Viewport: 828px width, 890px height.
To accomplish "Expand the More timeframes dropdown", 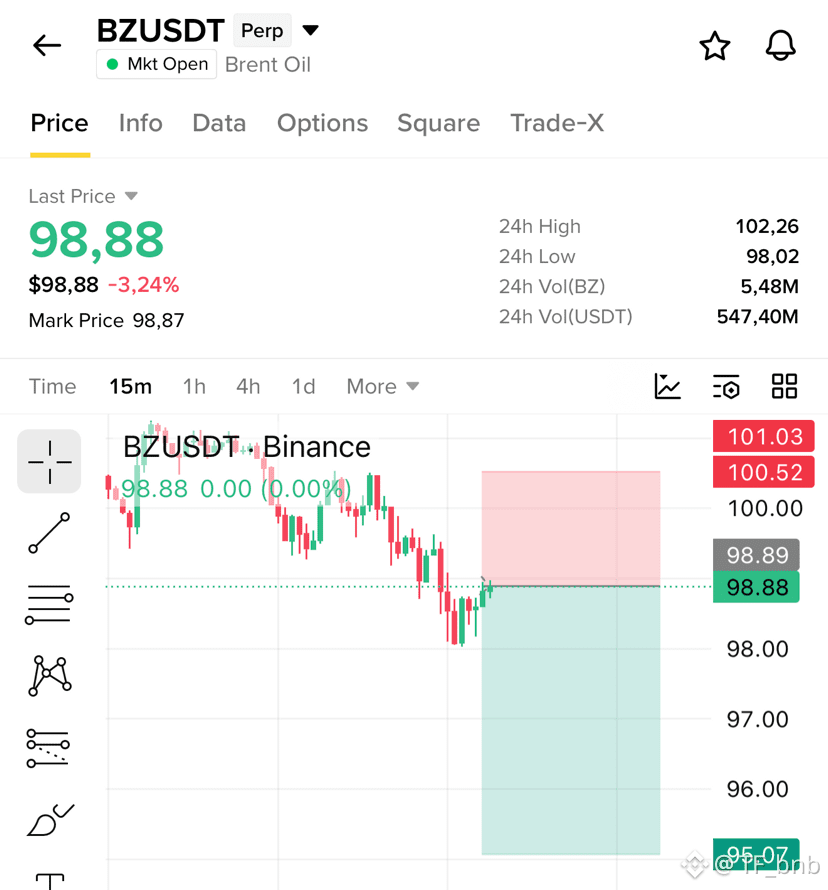I will (383, 387).
